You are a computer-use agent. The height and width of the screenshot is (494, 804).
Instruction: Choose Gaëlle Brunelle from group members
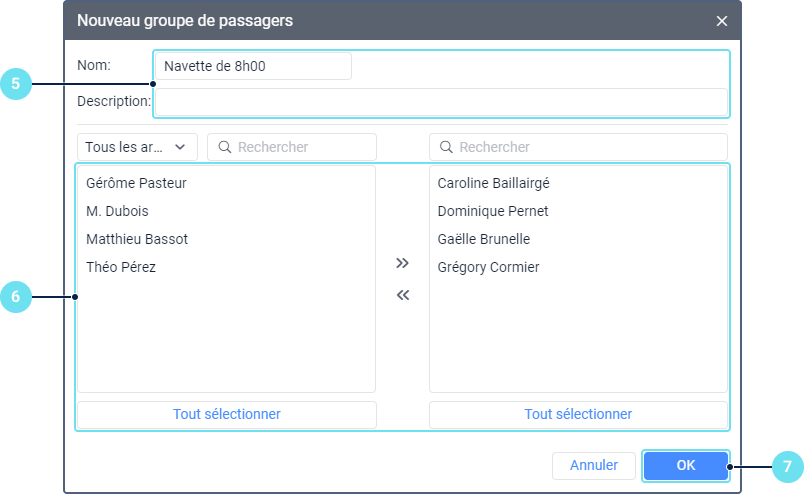pyautogui.click(x=484, y=239)
